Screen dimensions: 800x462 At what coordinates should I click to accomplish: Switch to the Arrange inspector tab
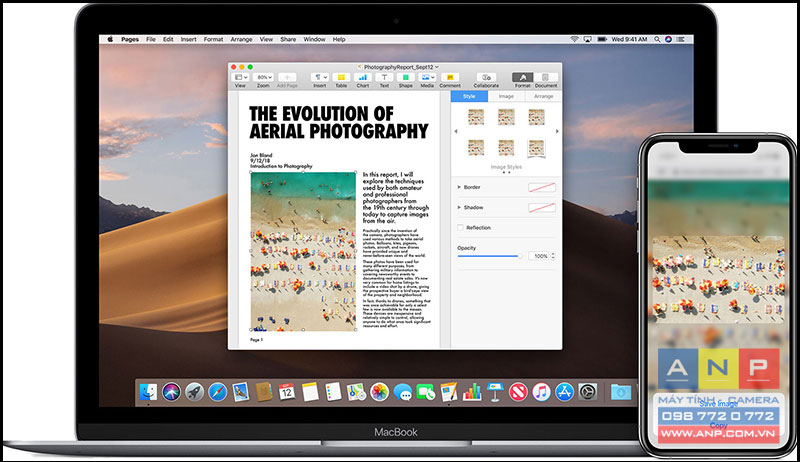(543, 96)
